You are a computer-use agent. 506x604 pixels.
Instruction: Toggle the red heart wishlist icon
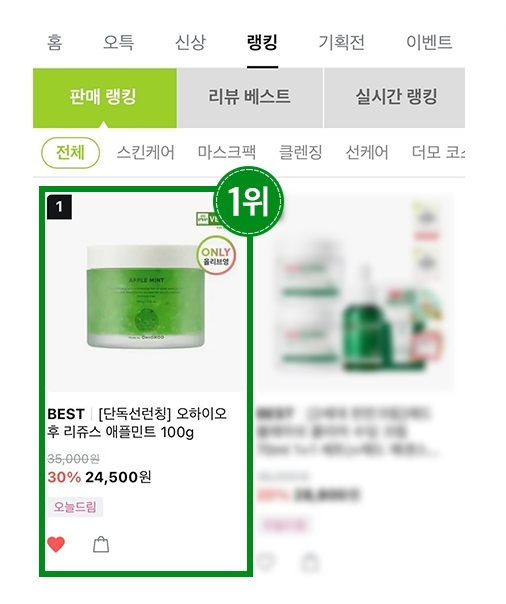[56, 544]
